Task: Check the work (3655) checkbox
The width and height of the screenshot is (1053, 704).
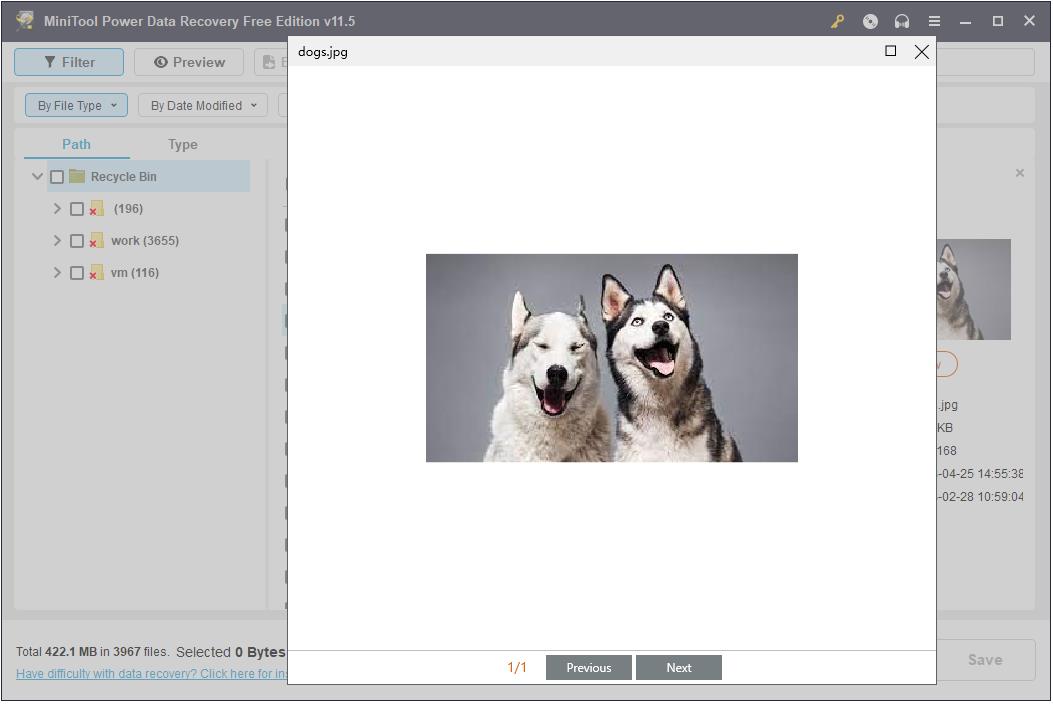Action: pyautogui.click(x=77, y=240)
